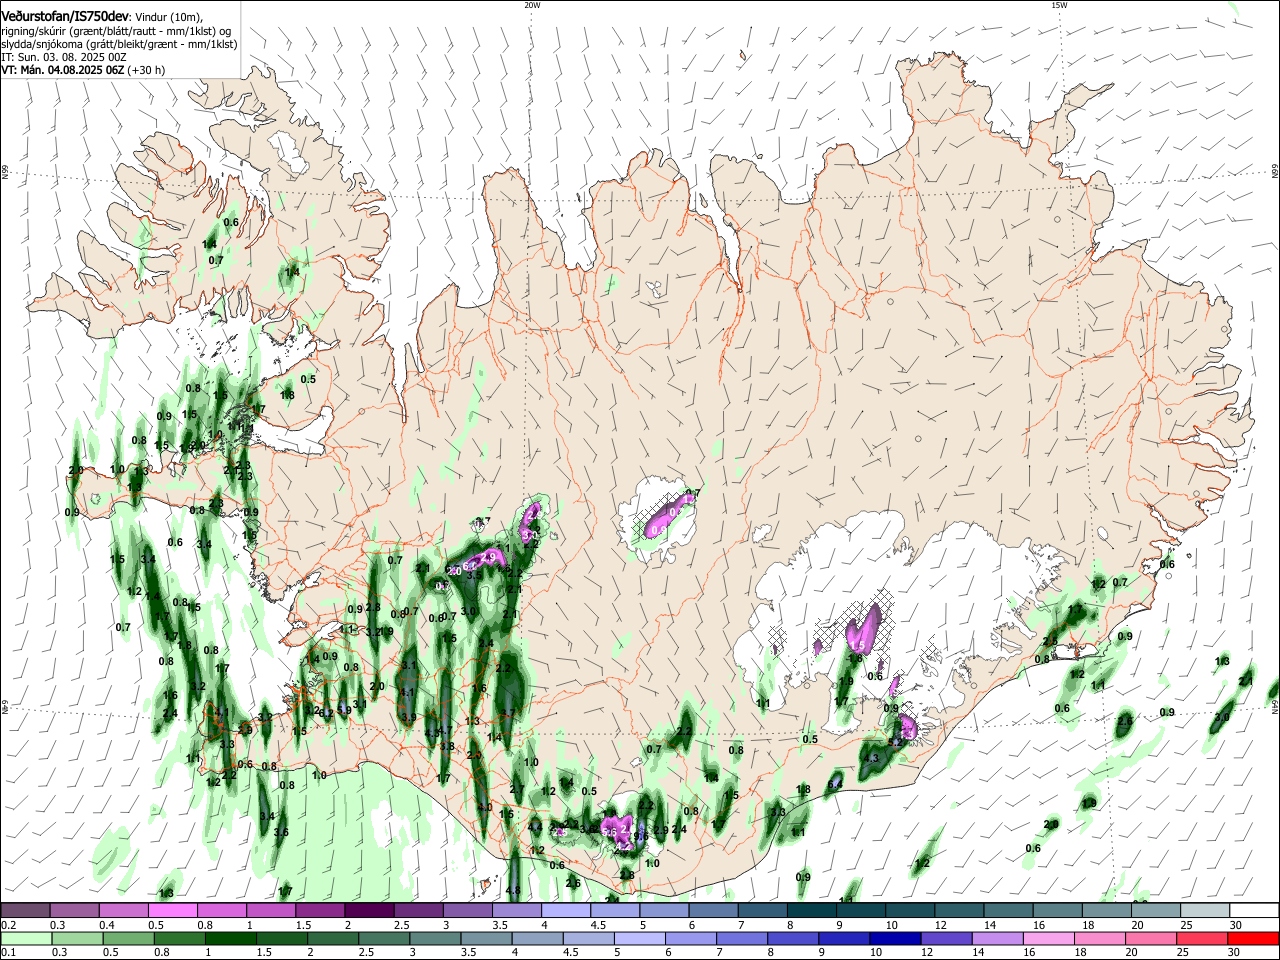Image resolution: width=1280 pixels, height=960 pixels.
Task: Pick the 1 magenta swatch in snow scale
Action: click(x=270, y=910)
